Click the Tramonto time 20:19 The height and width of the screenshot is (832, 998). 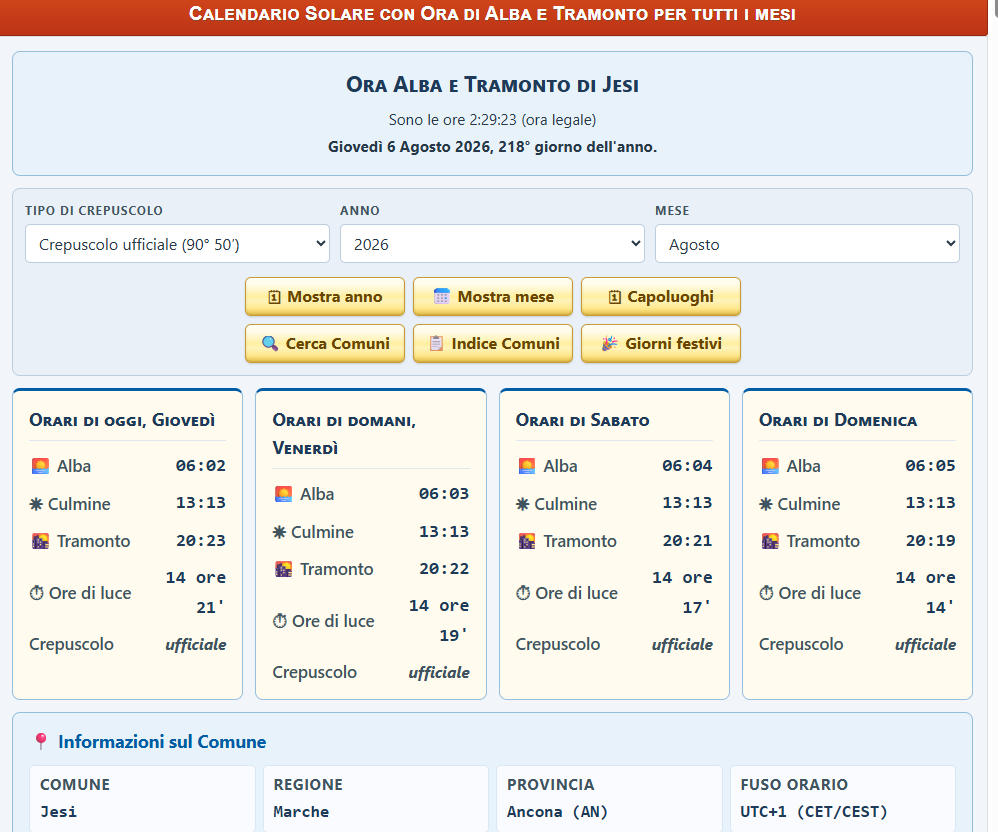pyautogui.click(x=931, y=540)
